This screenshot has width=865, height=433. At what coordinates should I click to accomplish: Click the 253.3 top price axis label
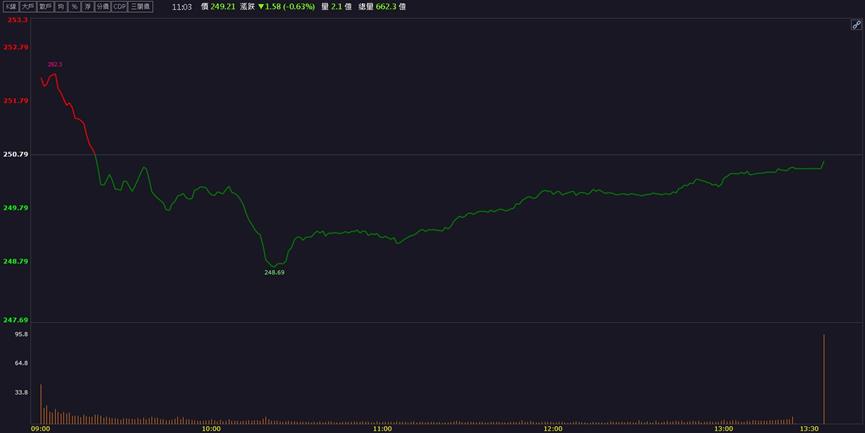15,20
